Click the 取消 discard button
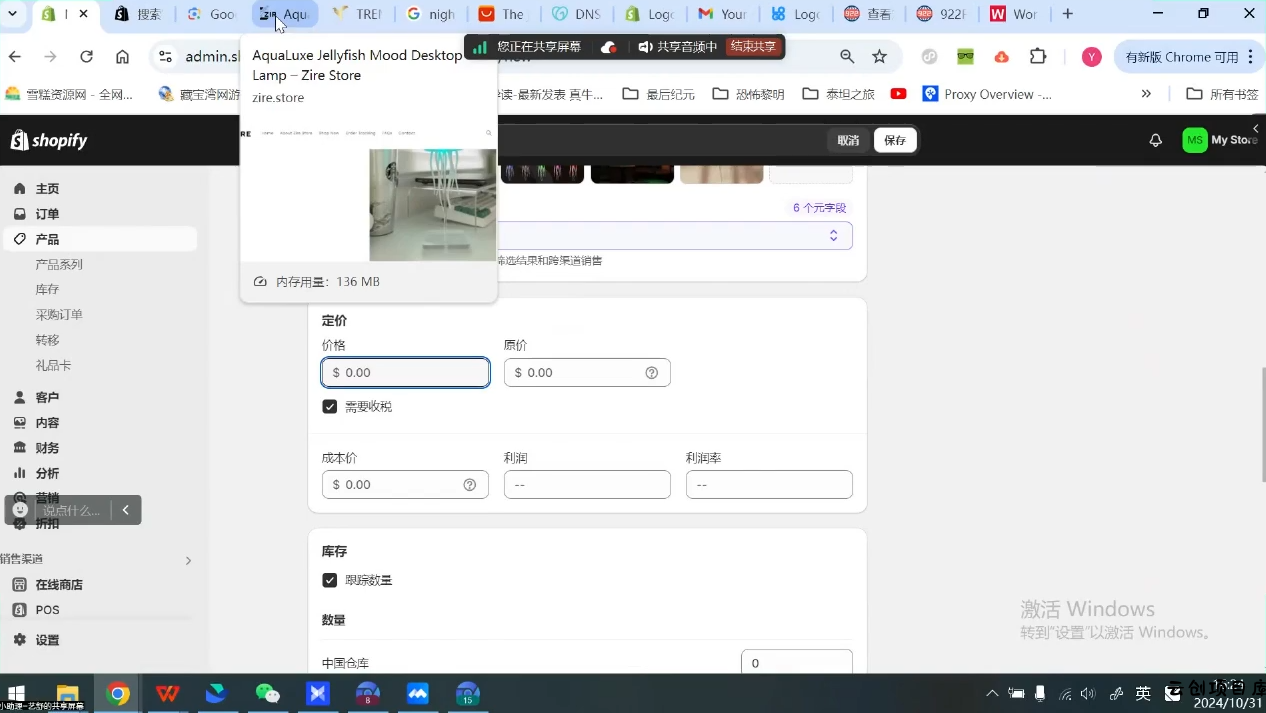 [848, 141]
